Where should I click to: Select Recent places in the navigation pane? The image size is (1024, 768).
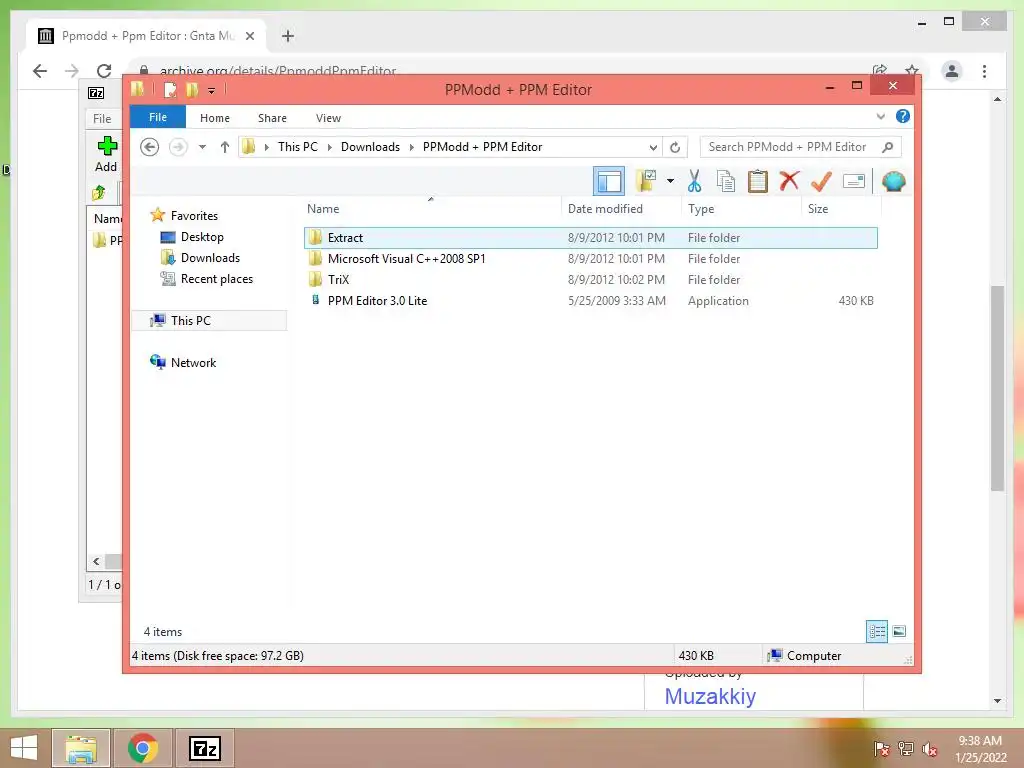216,279
